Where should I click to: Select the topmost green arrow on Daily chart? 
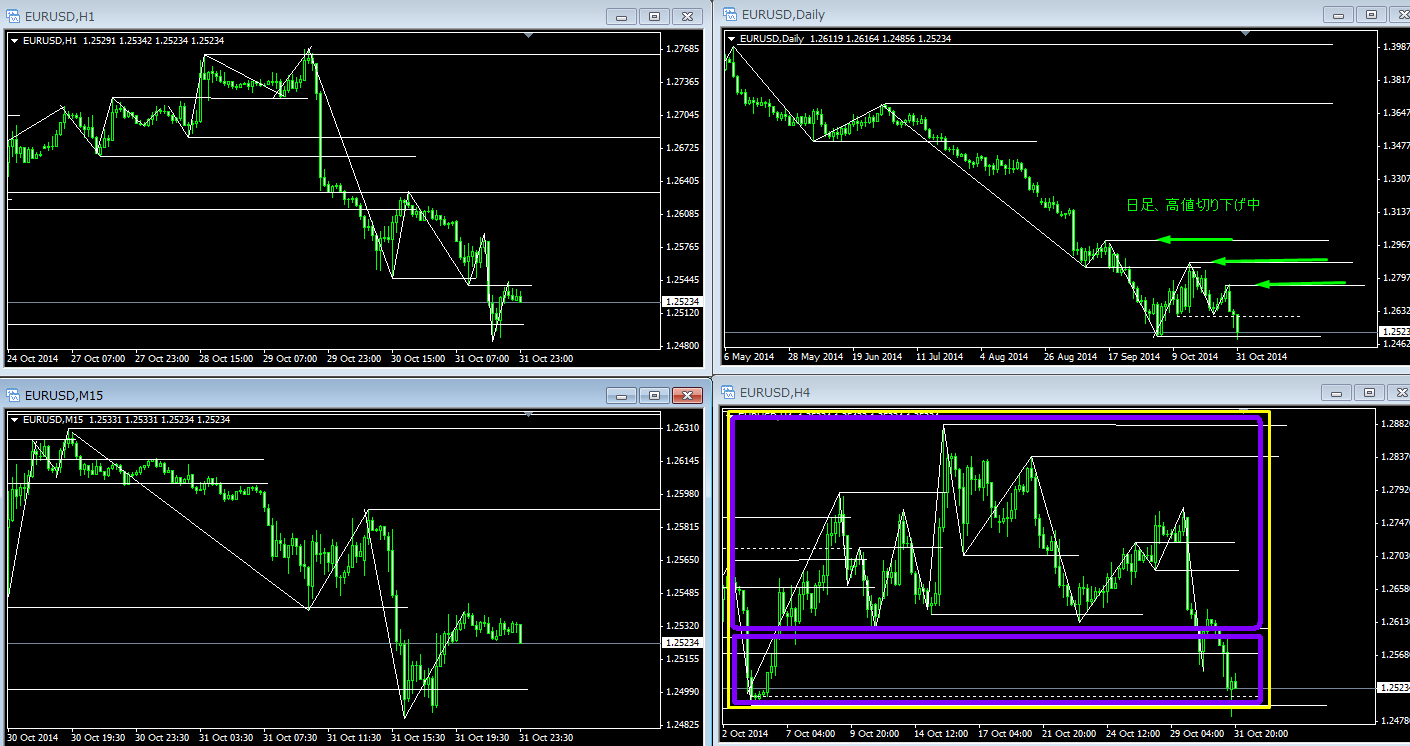1194,238
